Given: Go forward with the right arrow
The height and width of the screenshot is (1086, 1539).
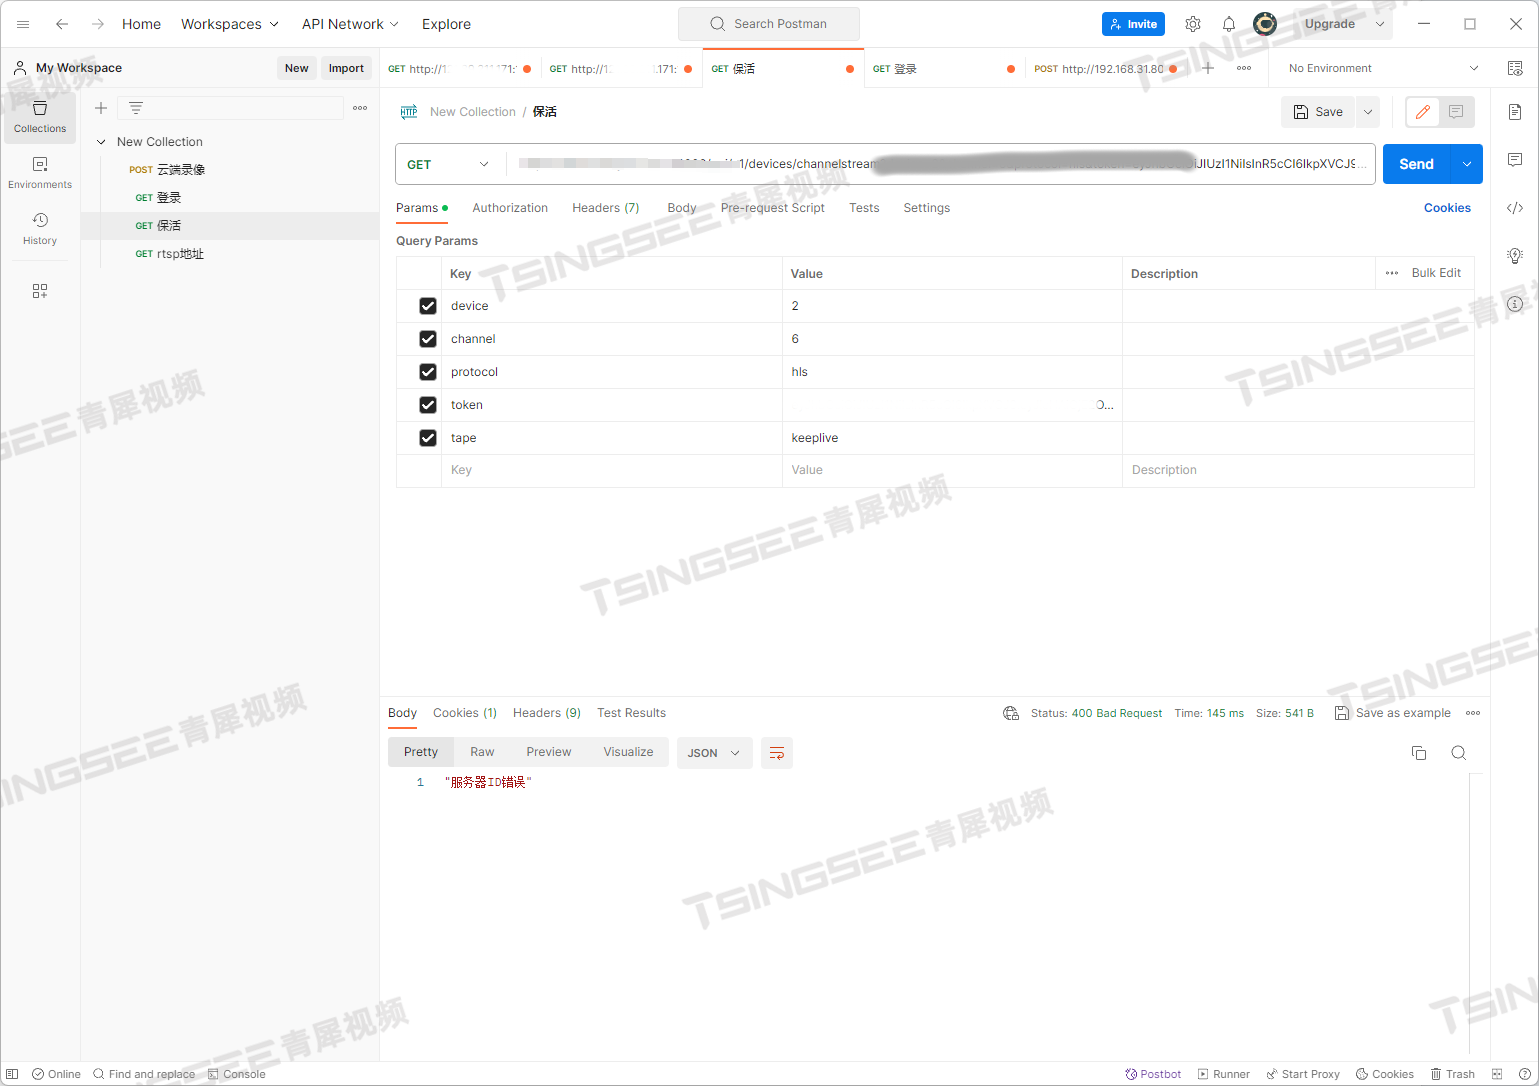Looking at the screenshot, I should pos(98,24).
